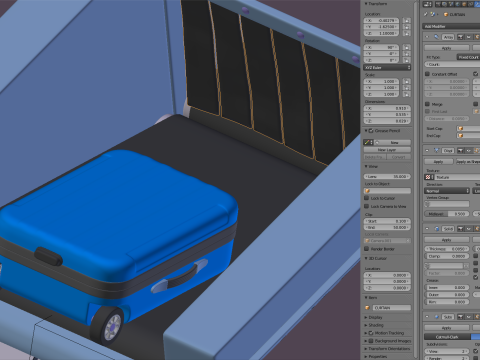Switch to the Render Layers properties tab

tap(444, 4)
